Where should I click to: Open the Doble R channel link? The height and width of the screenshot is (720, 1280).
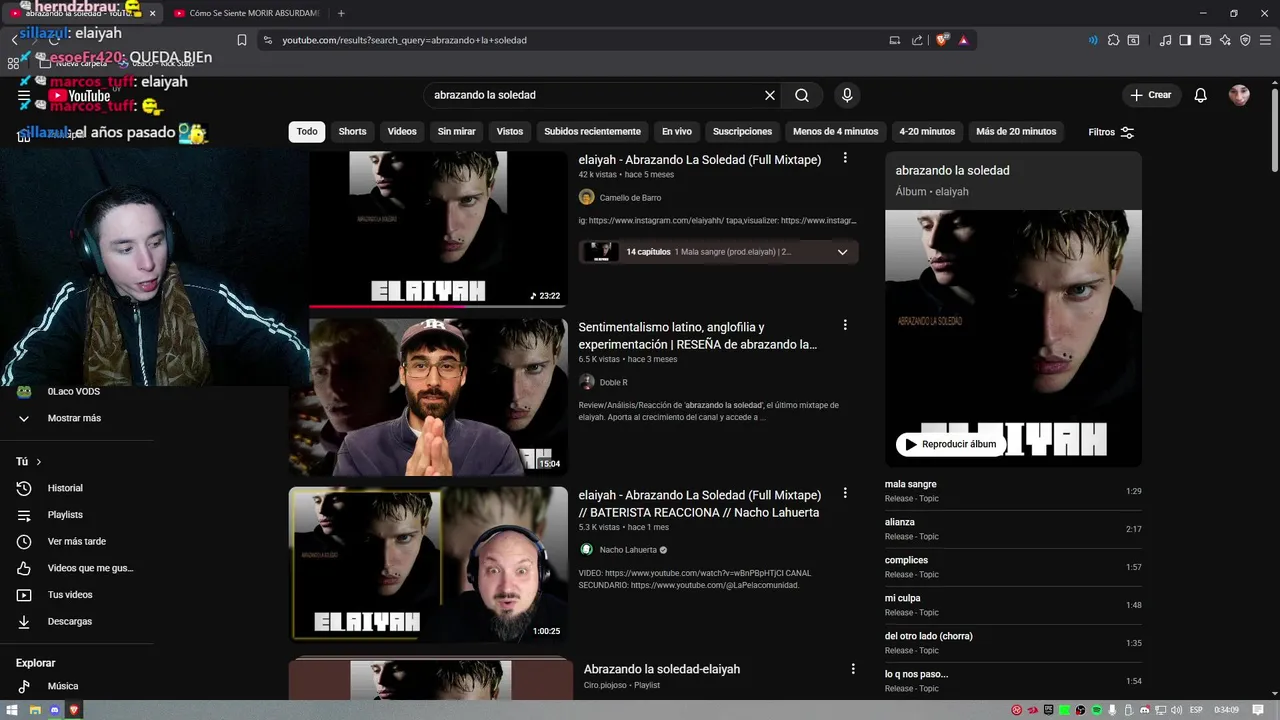pyautogui.click(x=613, y=383)
